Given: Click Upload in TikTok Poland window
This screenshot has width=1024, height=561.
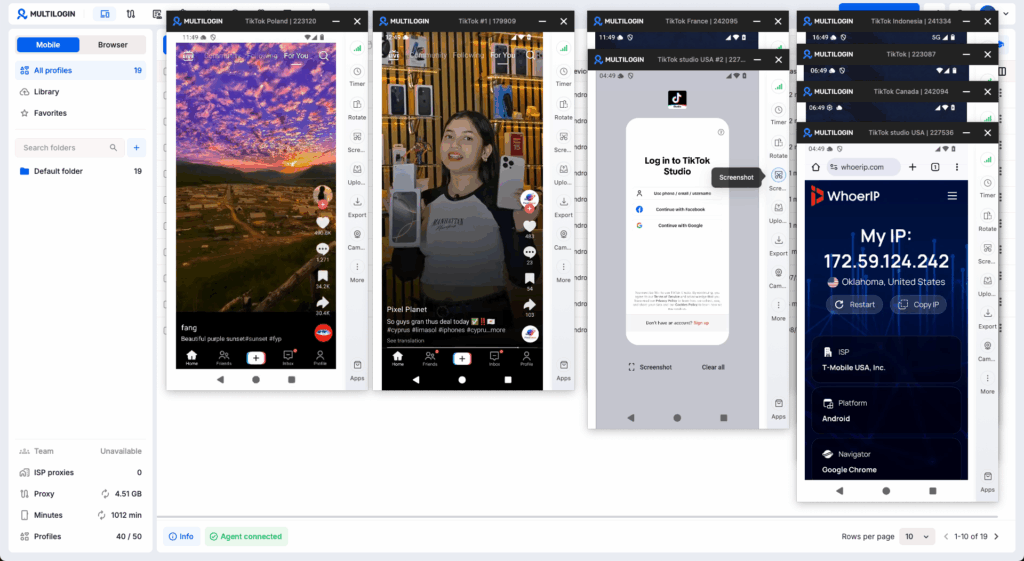Looking at the screenshot, I should click(x=357, y=174).
